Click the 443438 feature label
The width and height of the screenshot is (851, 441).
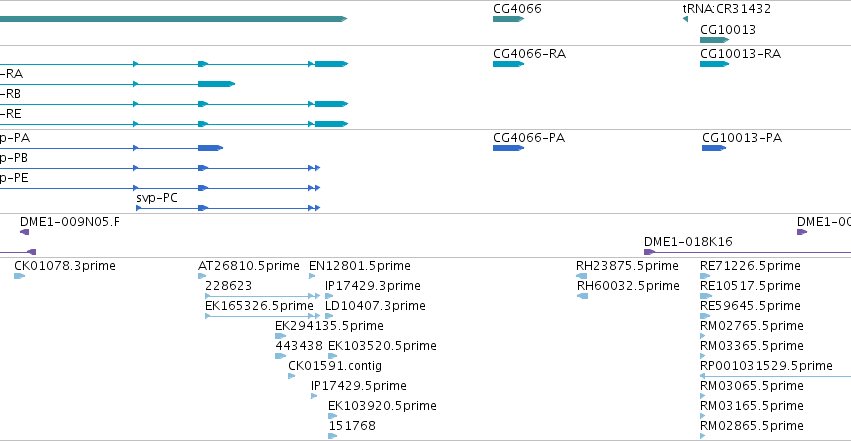[x=299, y=346]
